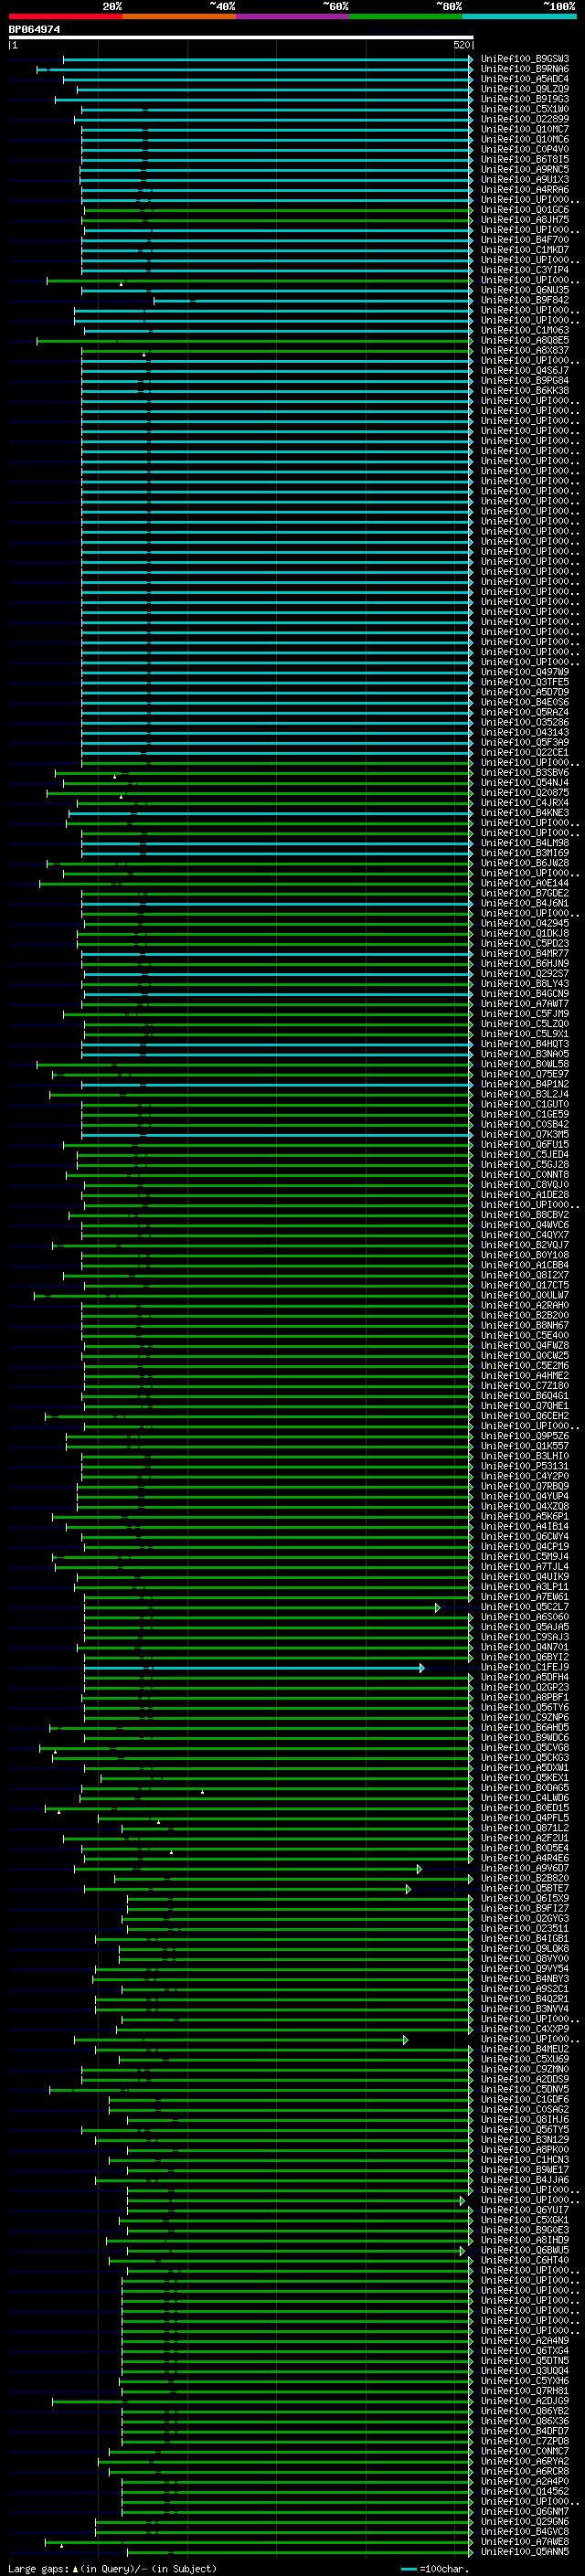Screen dimensions: 585x2576
Task: Click the UniRef100_Q01GC6 entry
Action: (525, 210)
